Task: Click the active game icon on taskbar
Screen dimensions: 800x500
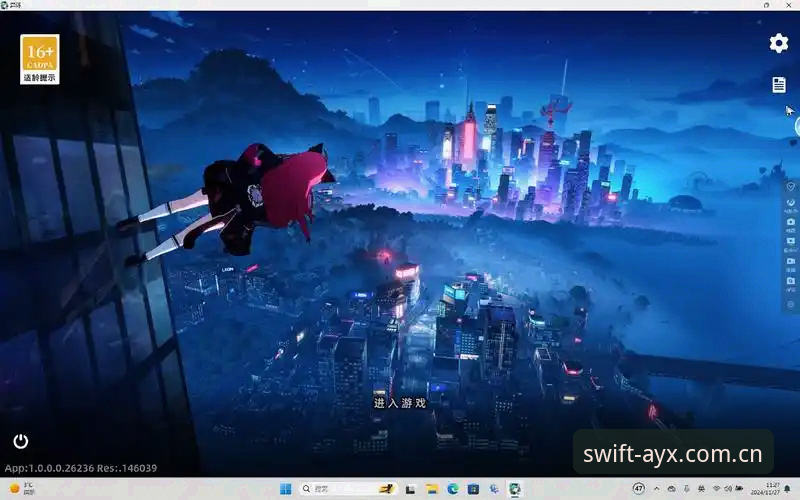Action: click(515, 489)
